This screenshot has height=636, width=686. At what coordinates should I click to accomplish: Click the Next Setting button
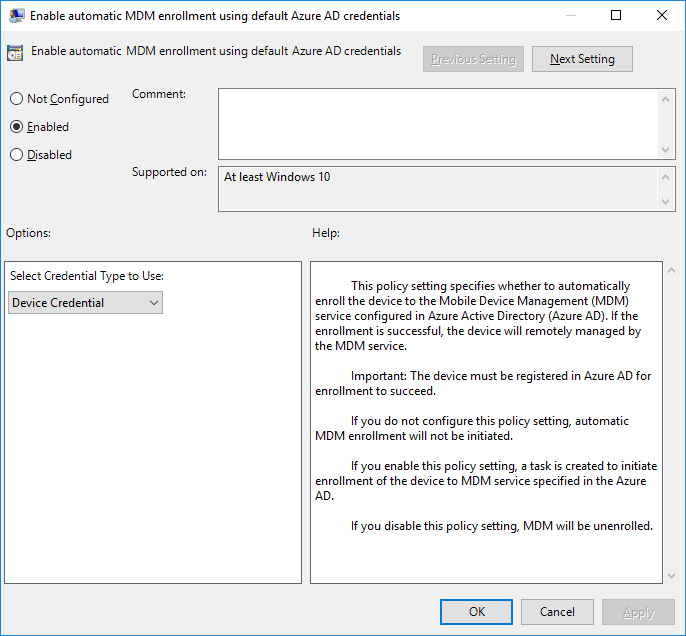tap(582, 59)
